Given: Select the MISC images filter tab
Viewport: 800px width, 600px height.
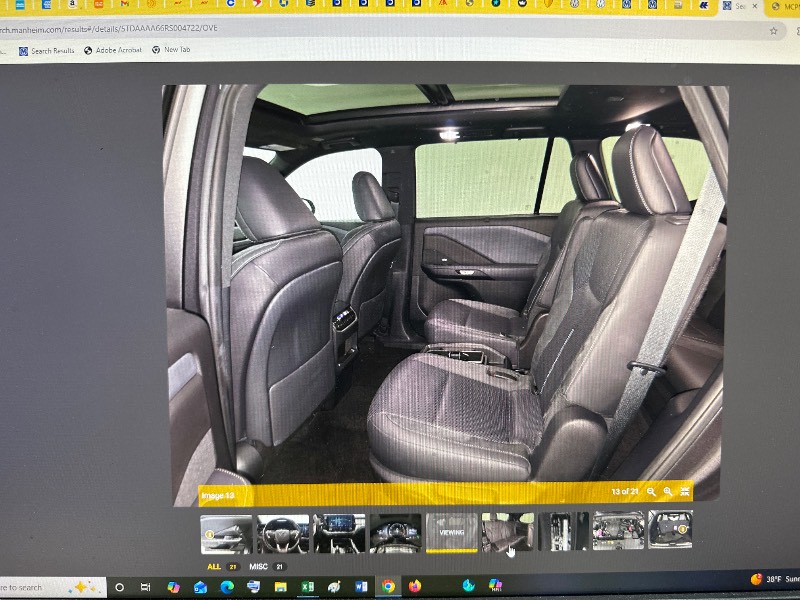Looking at the screenshot, I should (258, 566).
